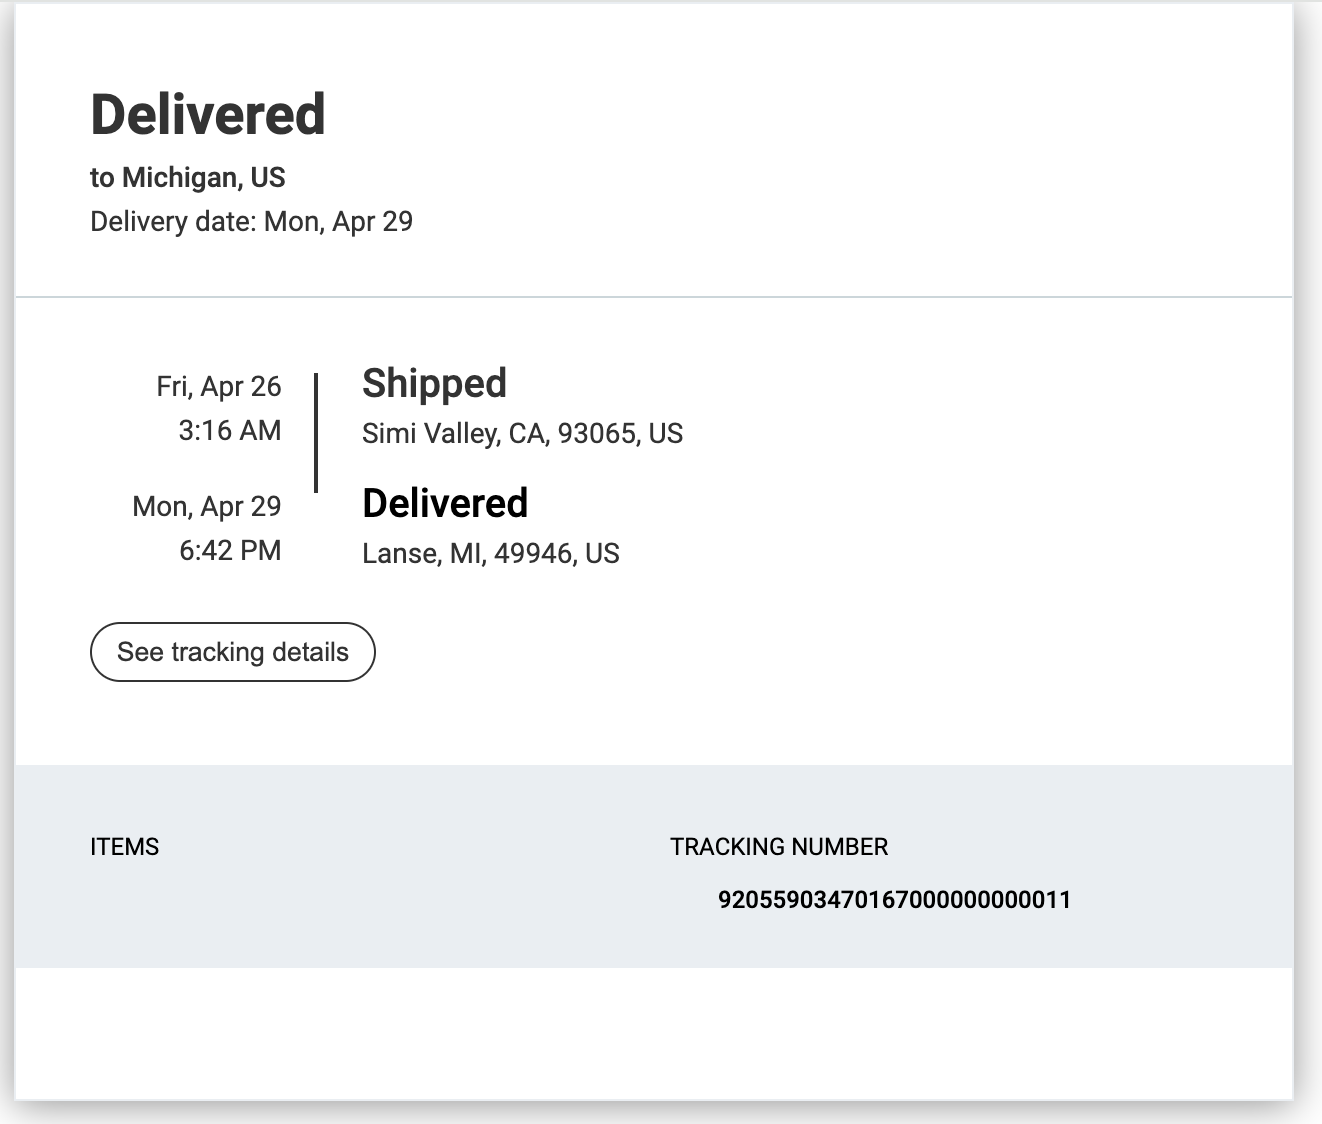Click the 'Delivery date: Mon, Apr 29' line

pos(251,221)
